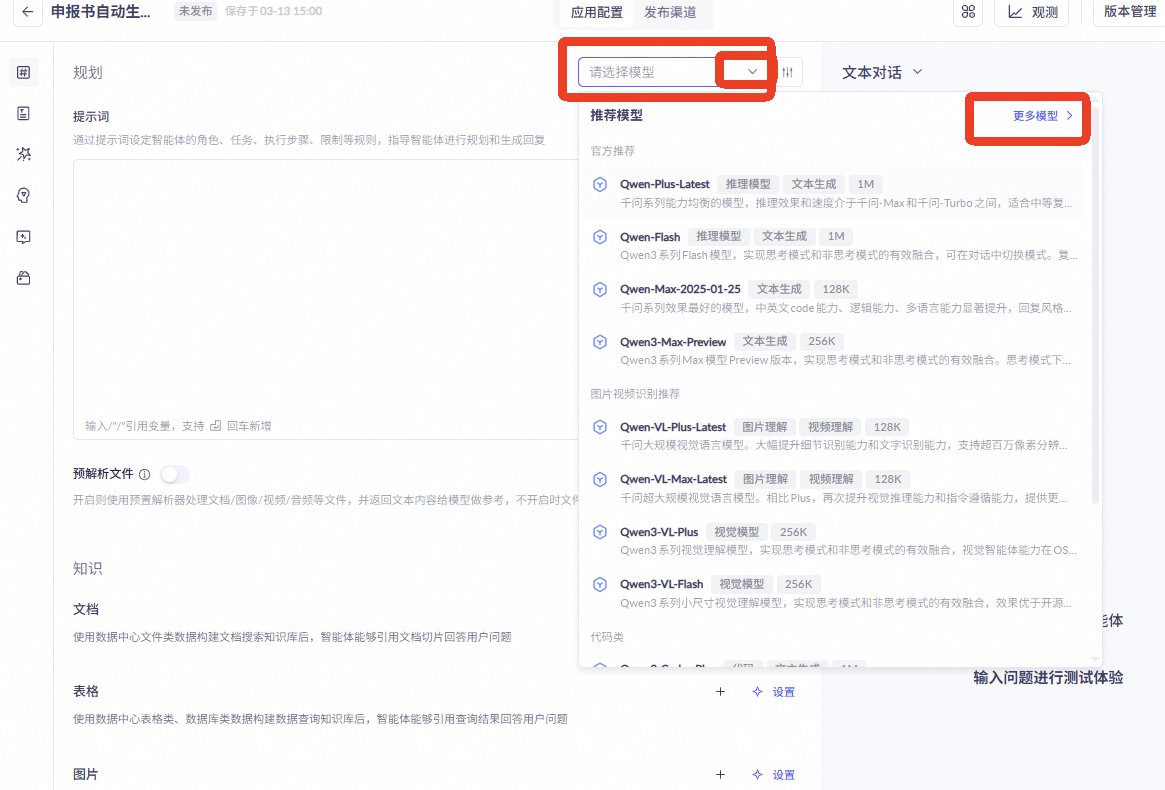Select sidebar lightbulb head icon

tap(24, 195)
